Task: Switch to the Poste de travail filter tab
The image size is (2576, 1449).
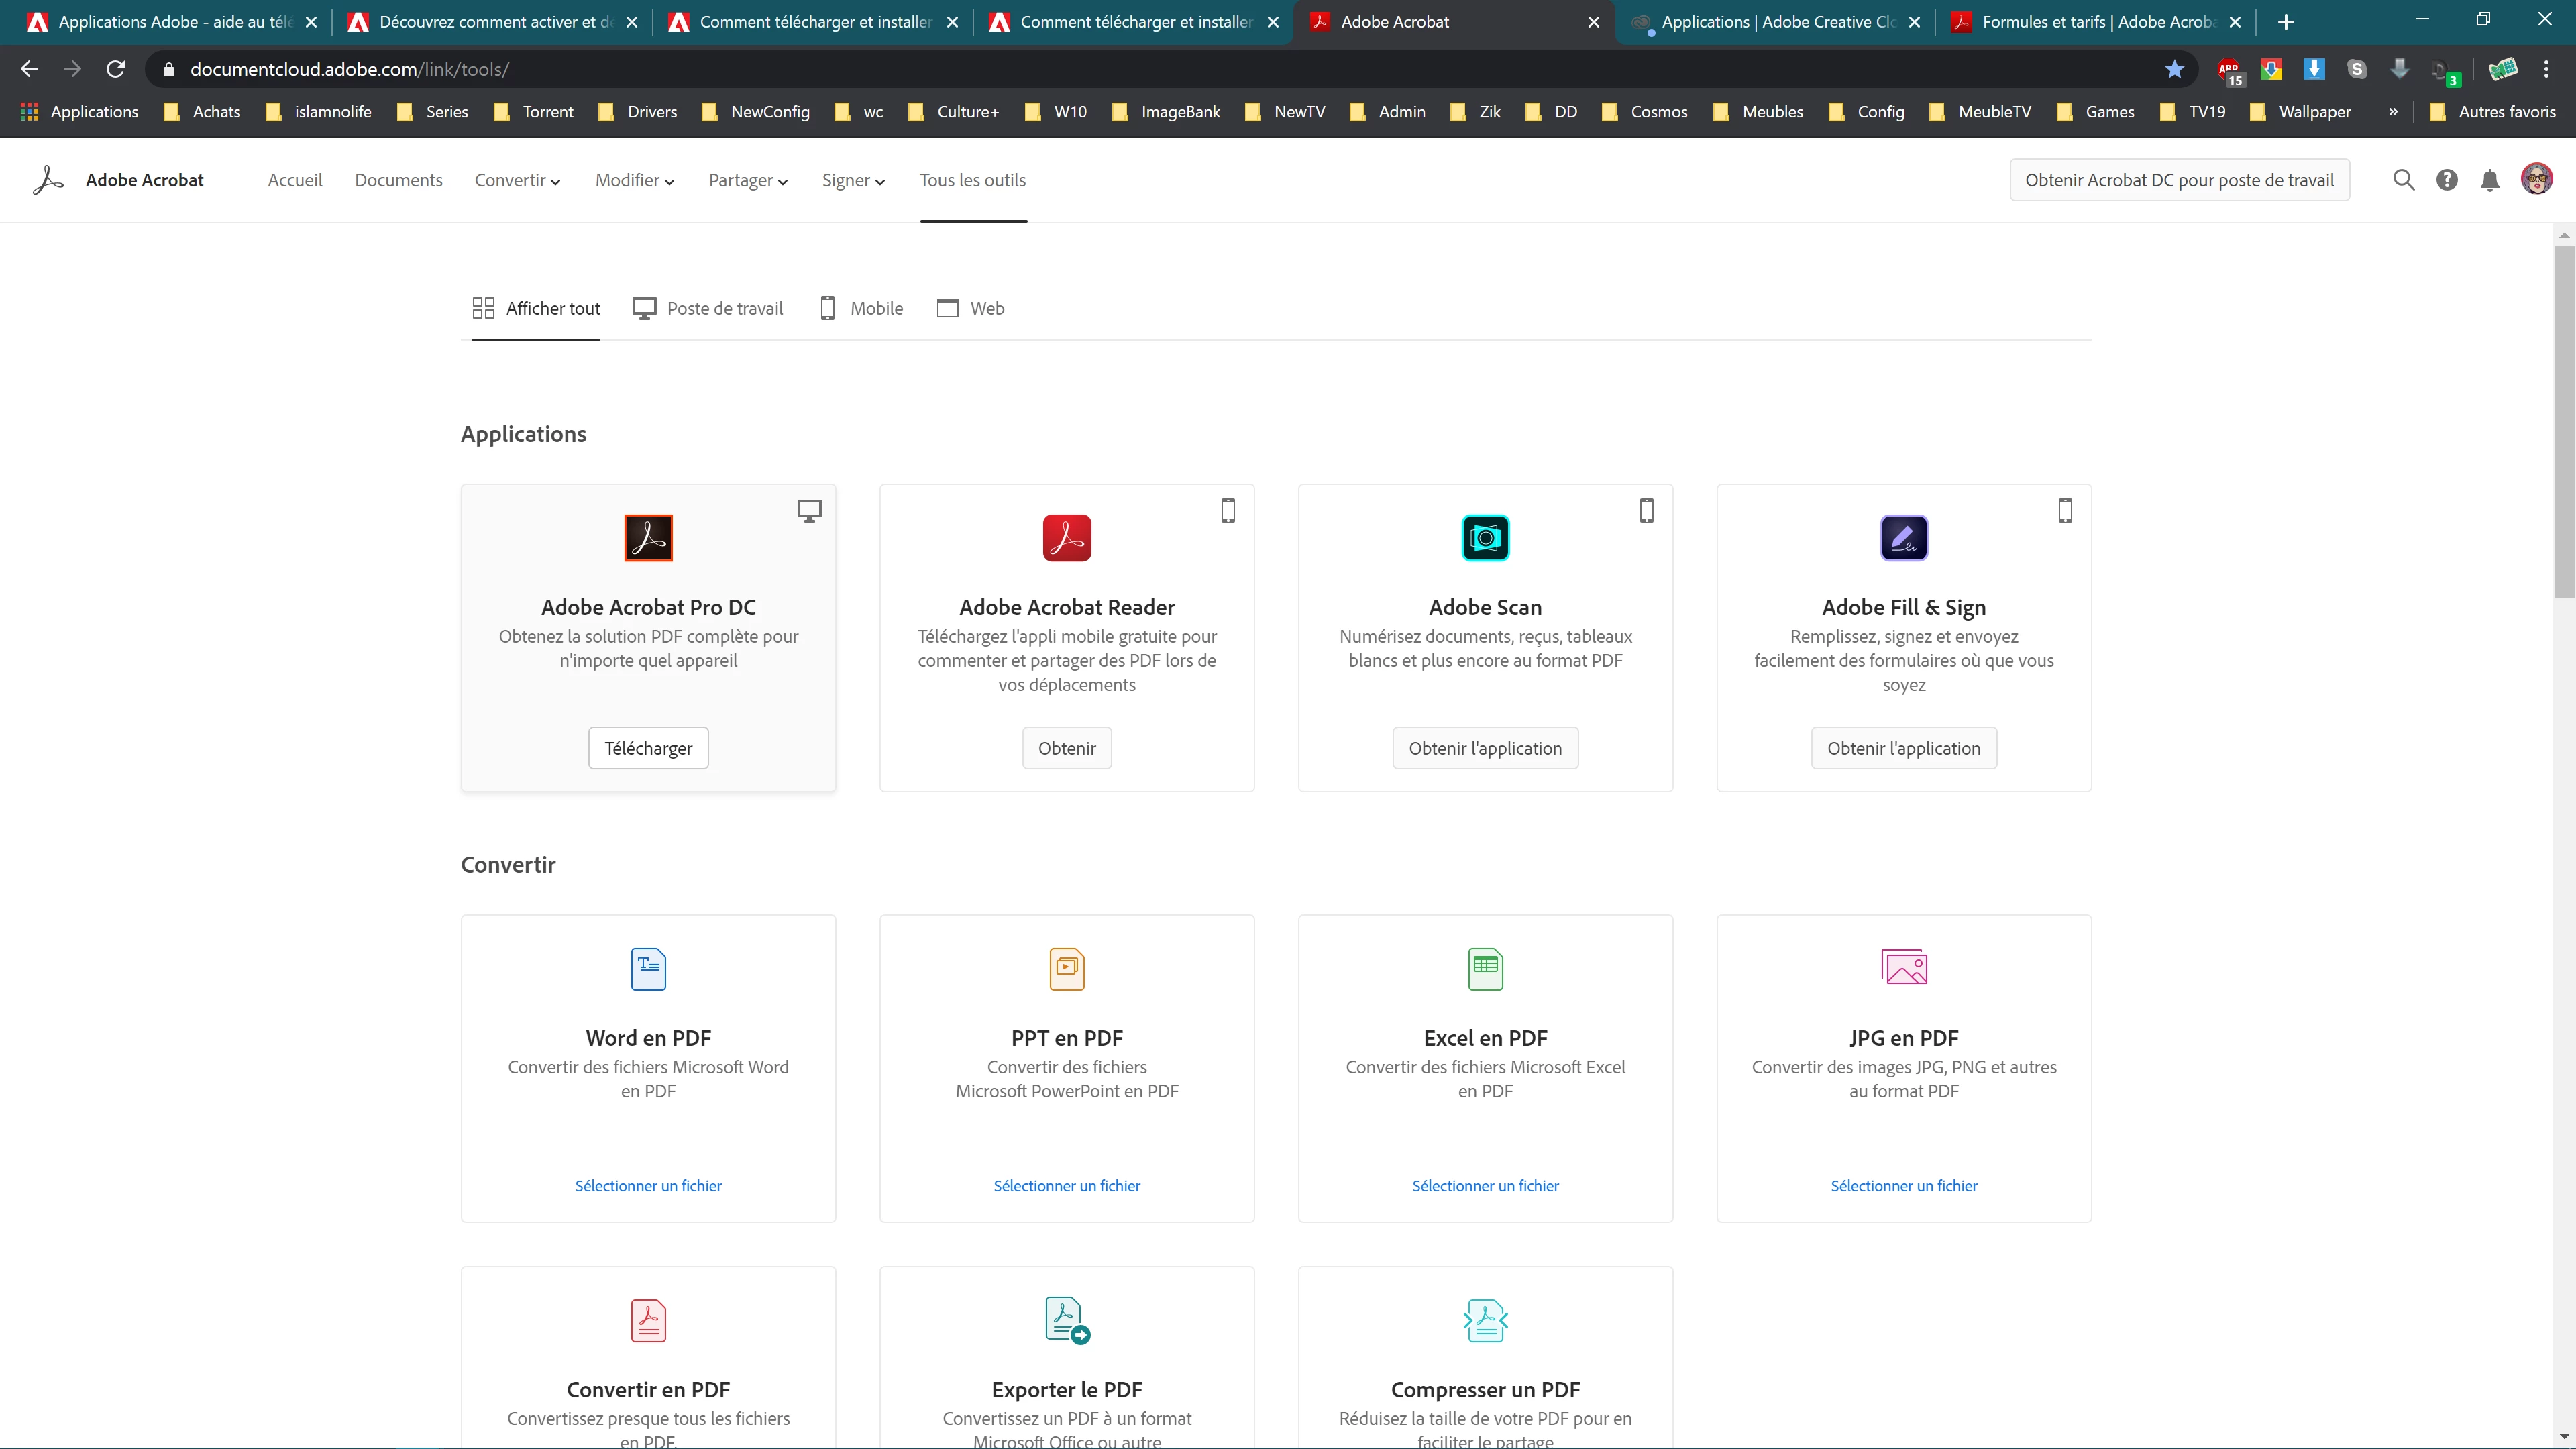Action: tap(708, 308)
